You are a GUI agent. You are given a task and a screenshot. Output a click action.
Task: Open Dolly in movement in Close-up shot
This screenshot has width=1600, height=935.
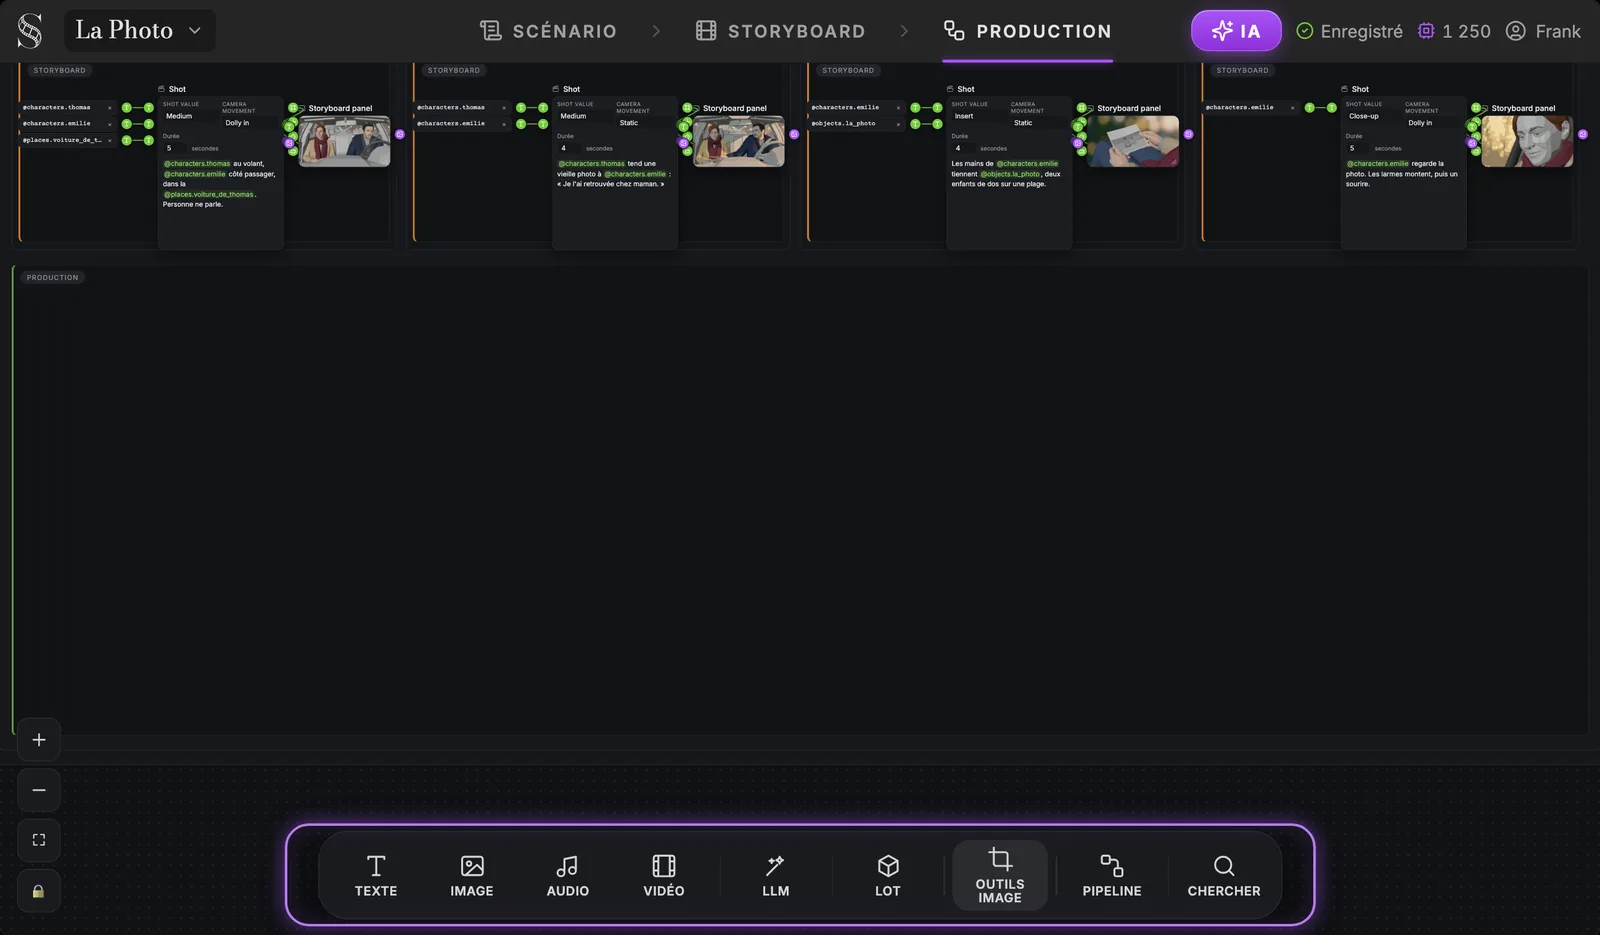(1432, 123)
